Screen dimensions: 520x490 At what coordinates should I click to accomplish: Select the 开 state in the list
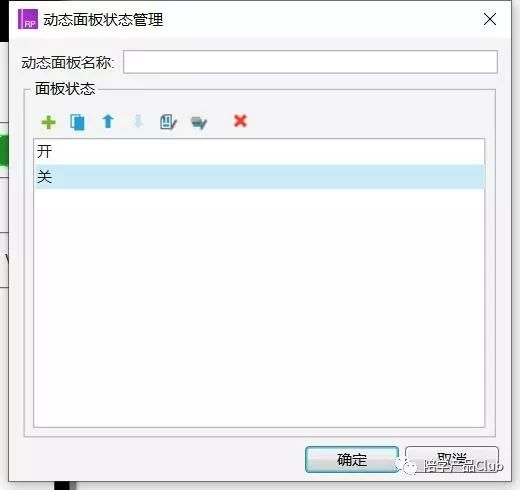pos(259,152)
